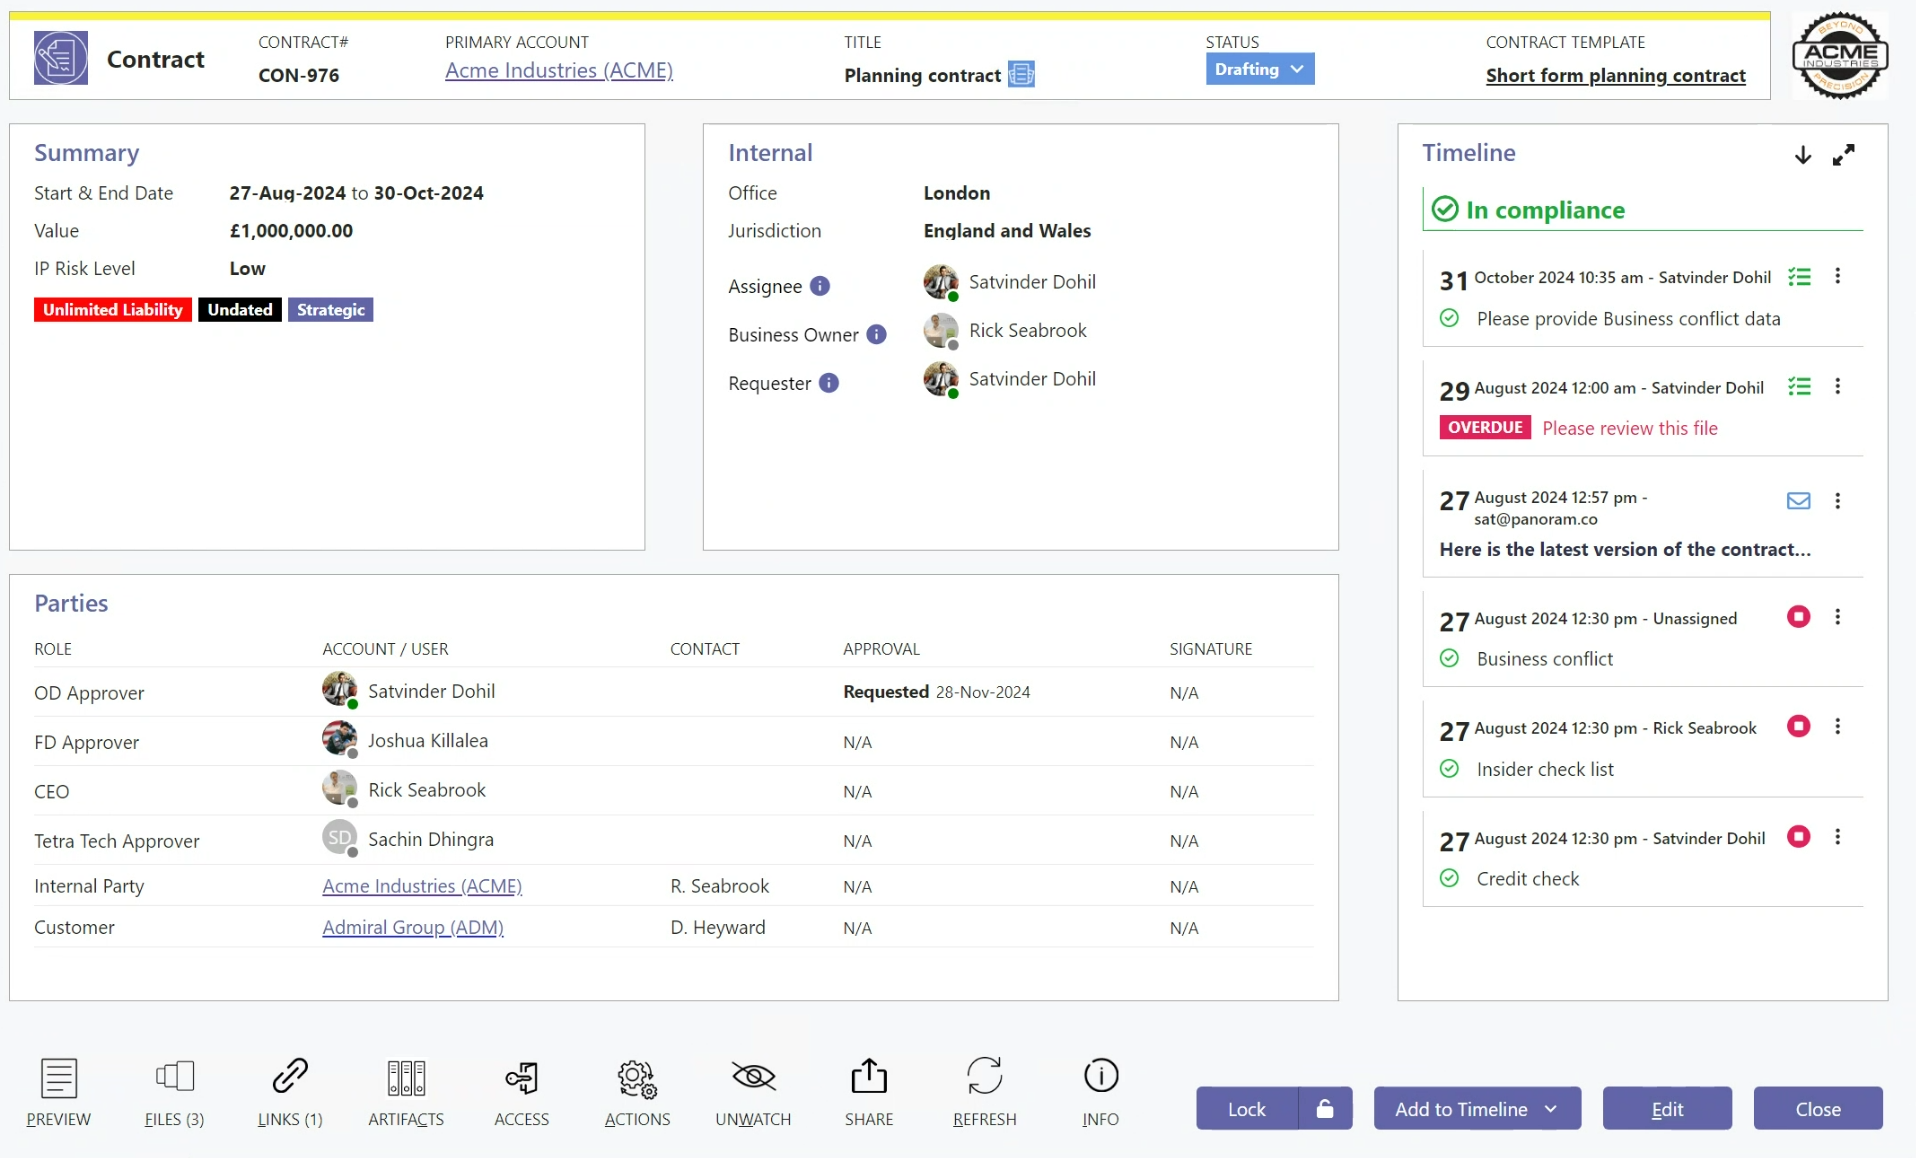The height and width of the screenshot is (1158, 1916).
Task: Click Assignee info icon
Action: tap(820, 286)
